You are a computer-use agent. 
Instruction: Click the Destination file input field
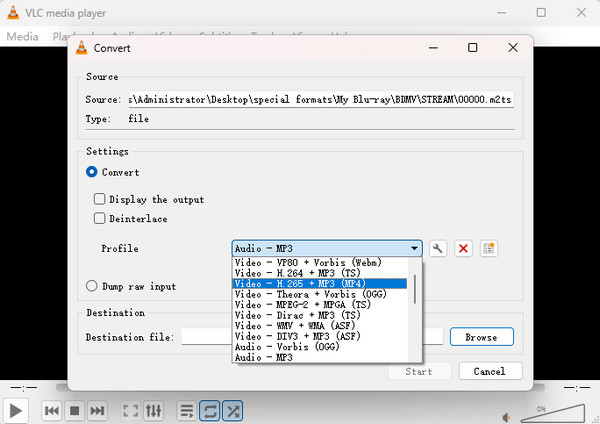(312, 337)
